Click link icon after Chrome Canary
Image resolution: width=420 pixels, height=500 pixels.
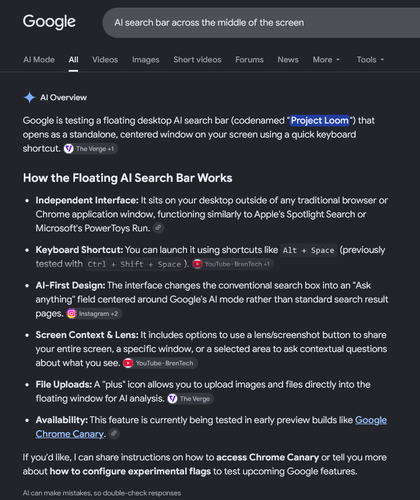[x=114, y=434]
